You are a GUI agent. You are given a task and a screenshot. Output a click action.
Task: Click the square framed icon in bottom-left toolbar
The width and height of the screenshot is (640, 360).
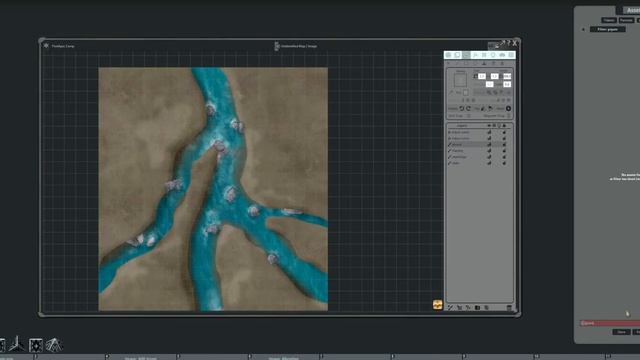36,345
